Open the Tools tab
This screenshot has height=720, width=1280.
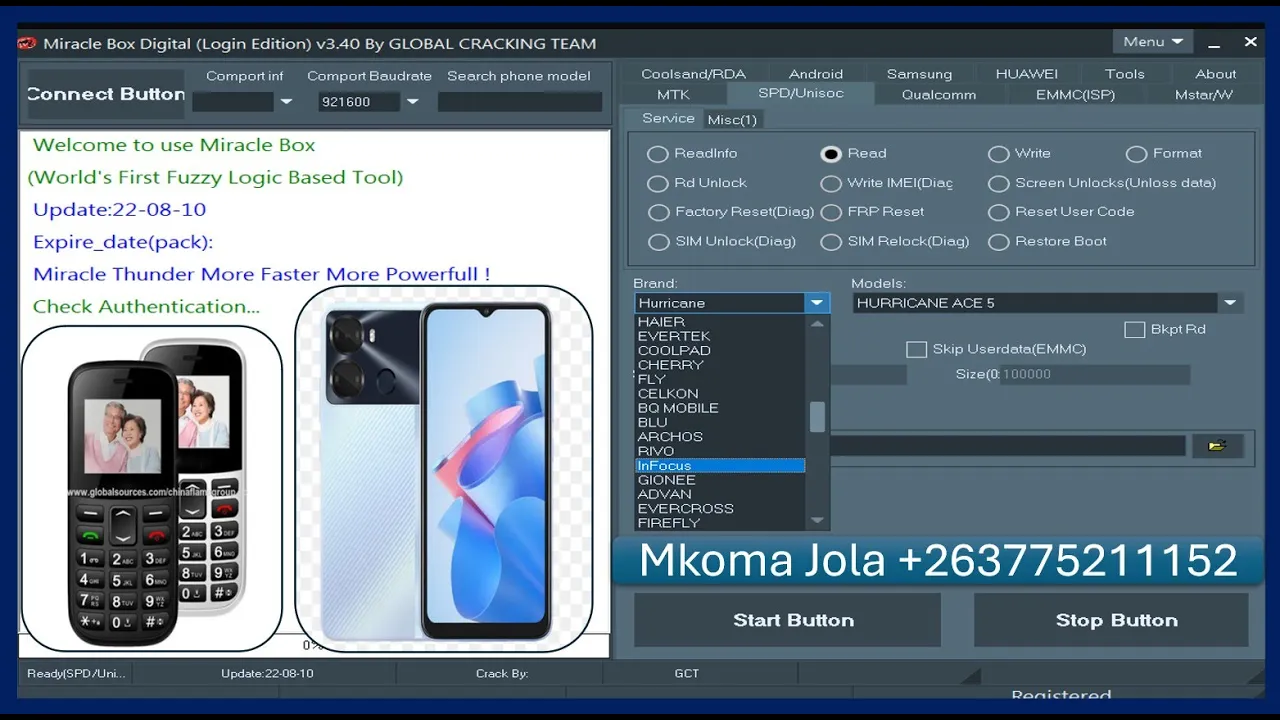coord(1124,74)
